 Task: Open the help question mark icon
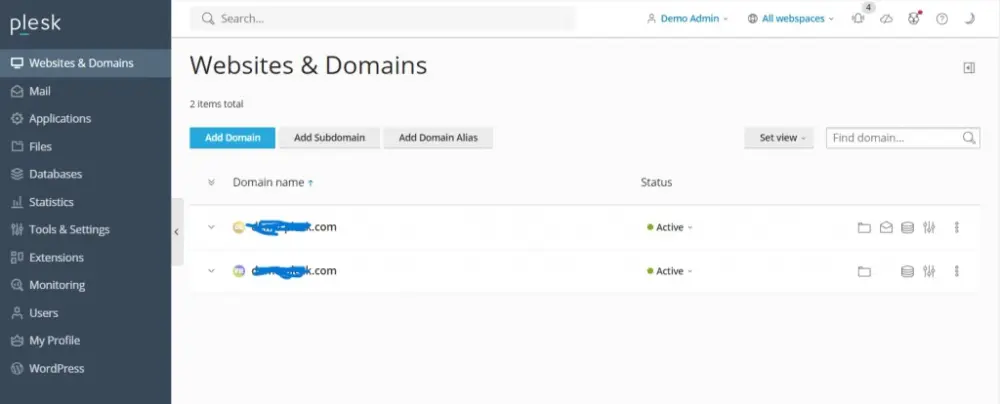click(x=942, y=19)
